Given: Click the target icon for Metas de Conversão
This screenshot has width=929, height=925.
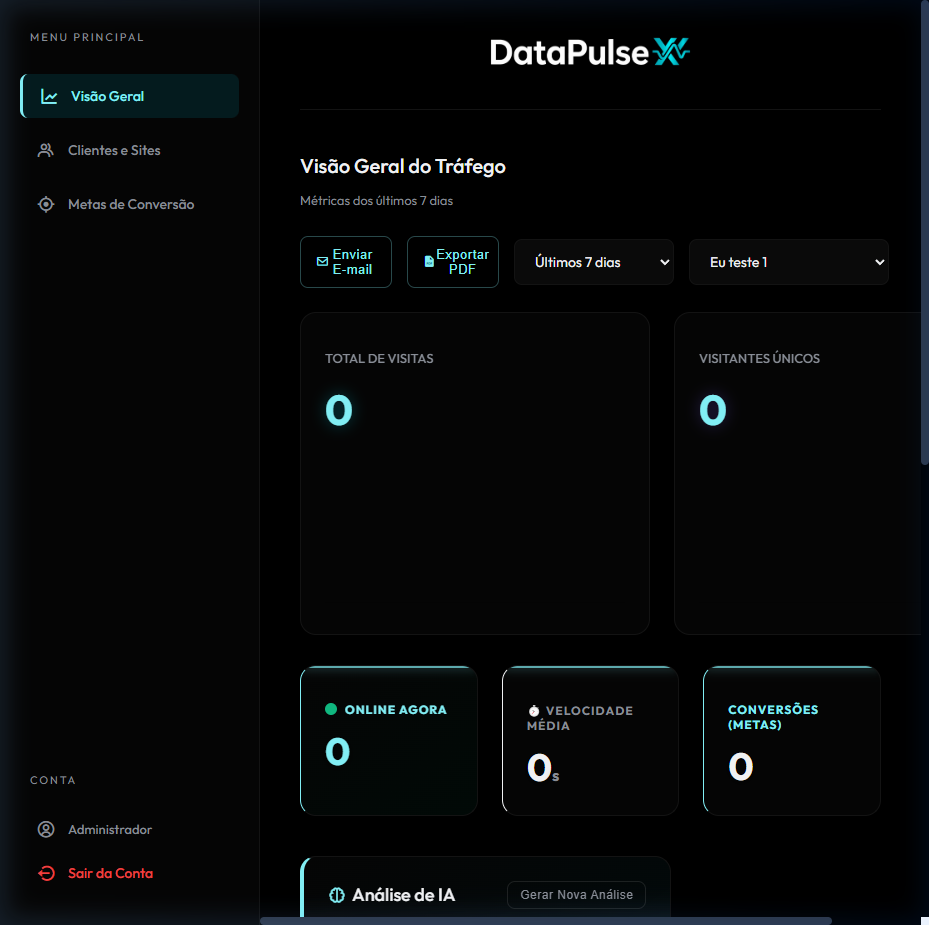Looking at the screenshot, I should point(45,205).
